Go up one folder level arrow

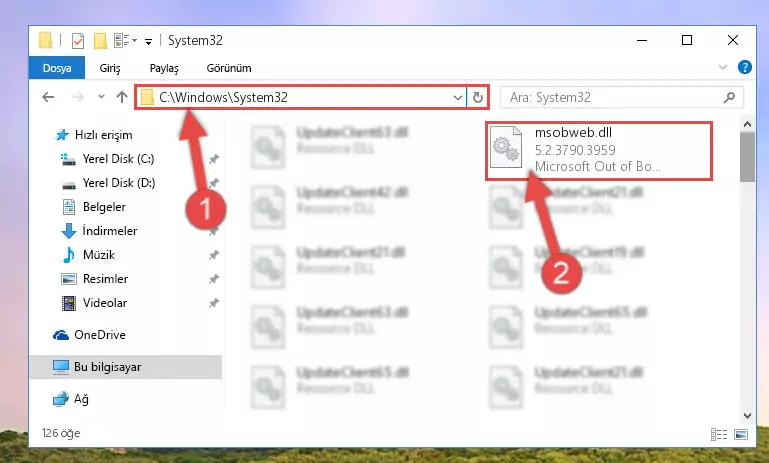coord(122,97)
